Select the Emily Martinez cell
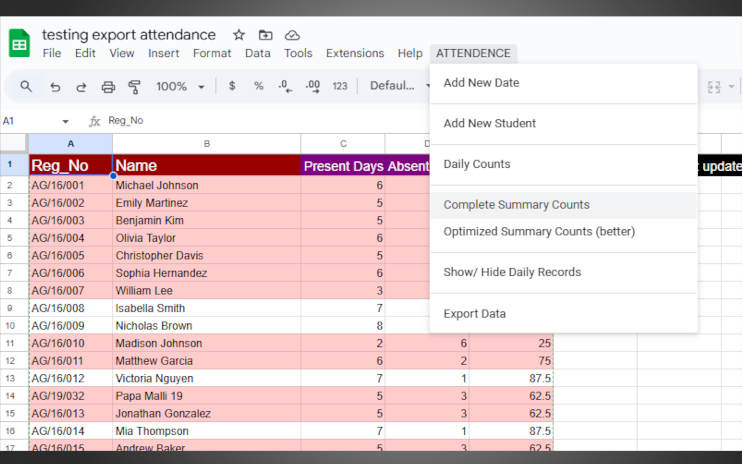 [206, 203]
